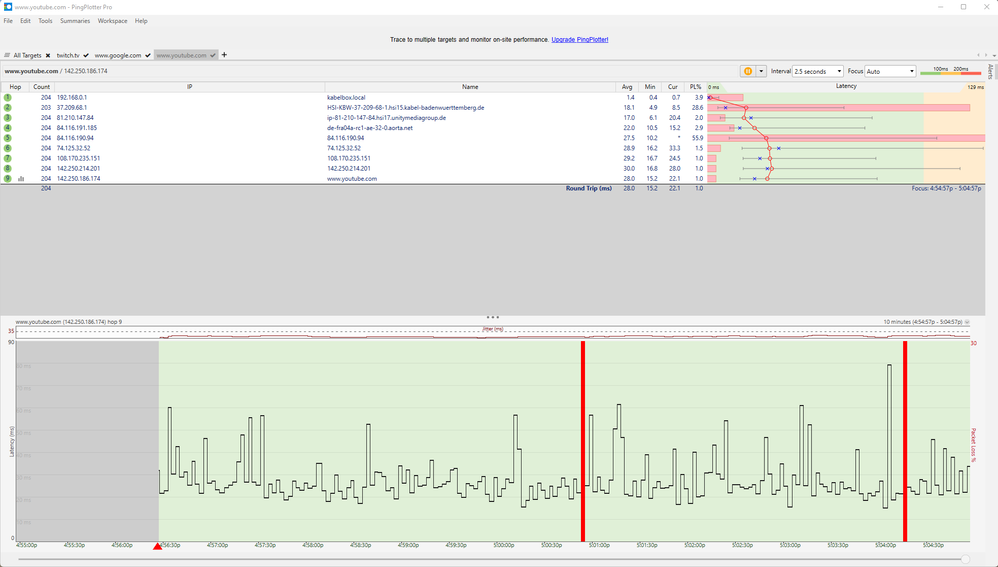Click the 100ms 200ms latency color legend
The image size is (998, 567).
(x=951, y=71)
